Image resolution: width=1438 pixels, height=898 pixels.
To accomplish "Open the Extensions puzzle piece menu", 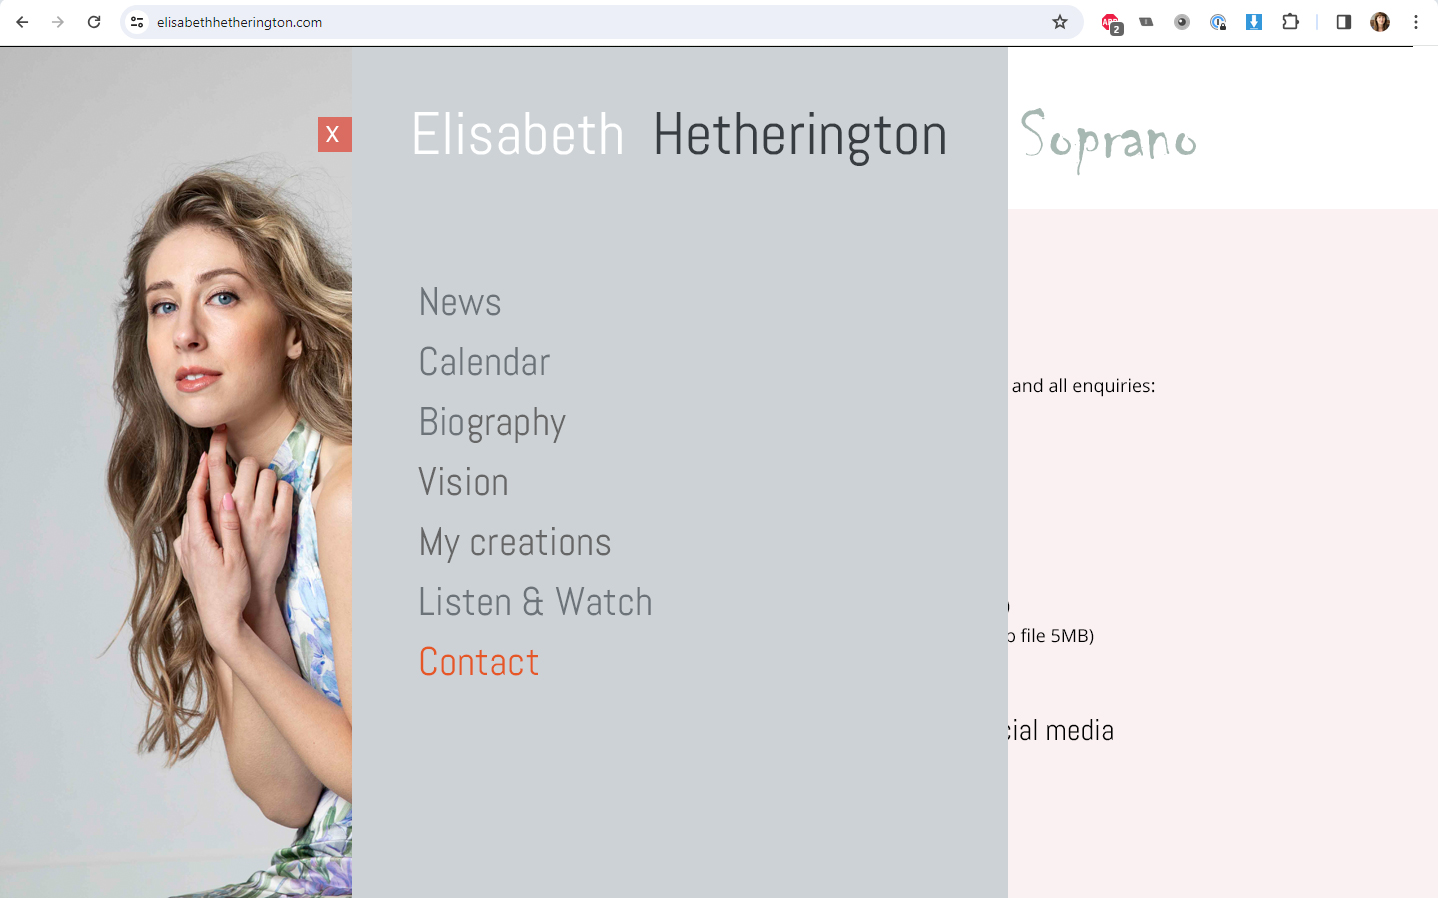I will (1290, 22).
